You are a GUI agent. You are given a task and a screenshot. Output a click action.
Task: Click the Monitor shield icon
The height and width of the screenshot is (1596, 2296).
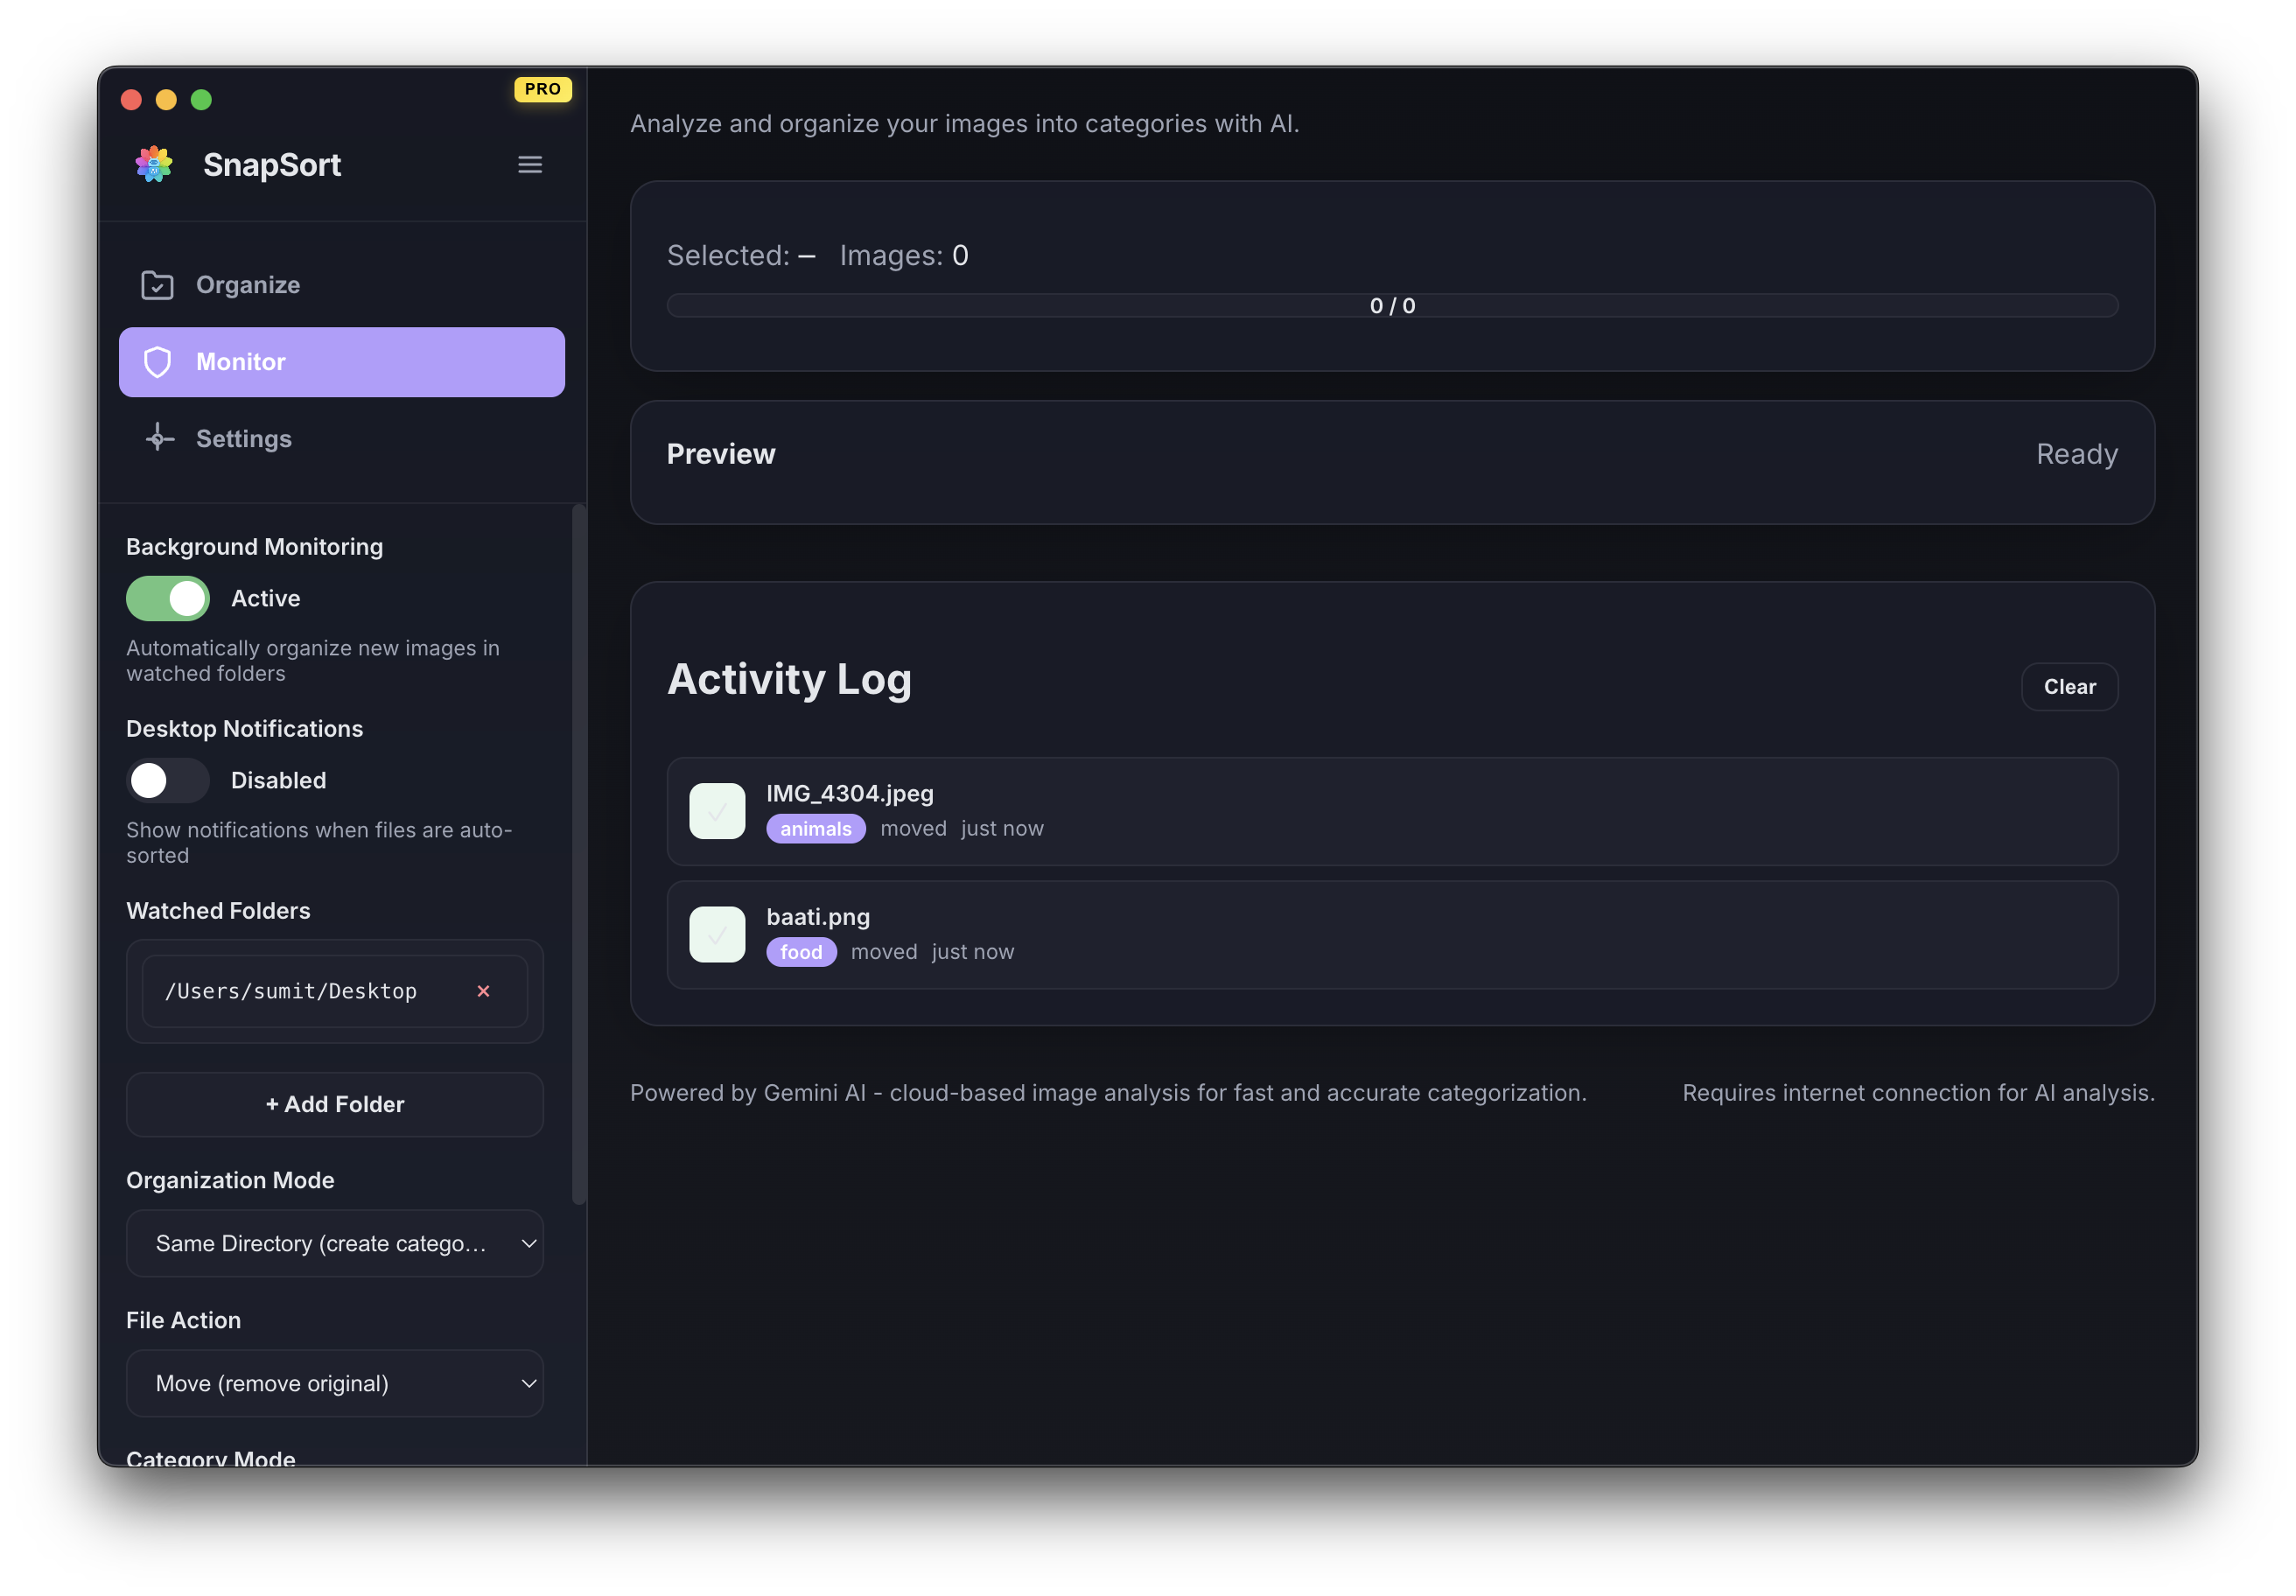click(x=158, y=362)
